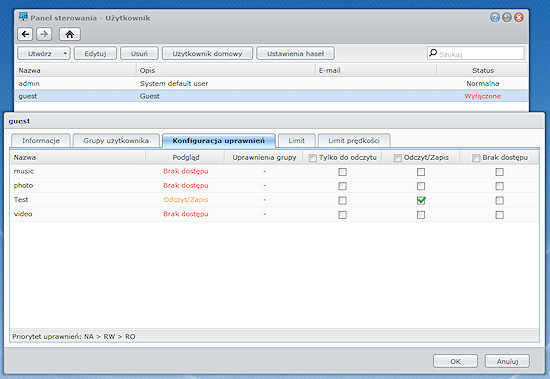The height and width of the screenshot is (379, 550).
Task: Enable read/write for video folder
Action: [x=421, y=215]
